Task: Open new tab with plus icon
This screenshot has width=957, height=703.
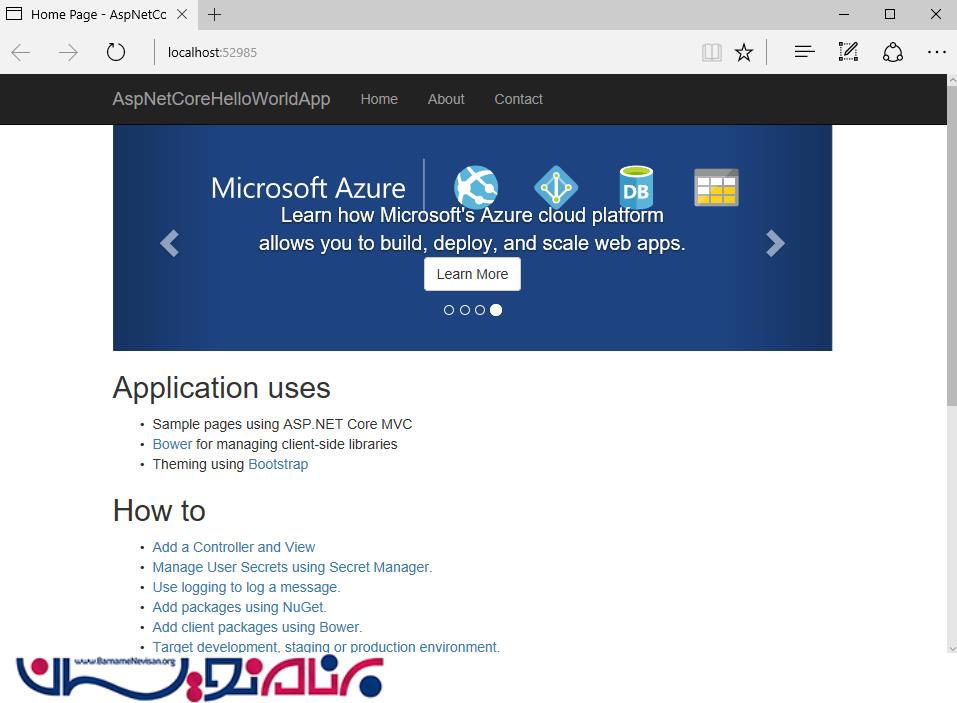Action: point(215,14)
